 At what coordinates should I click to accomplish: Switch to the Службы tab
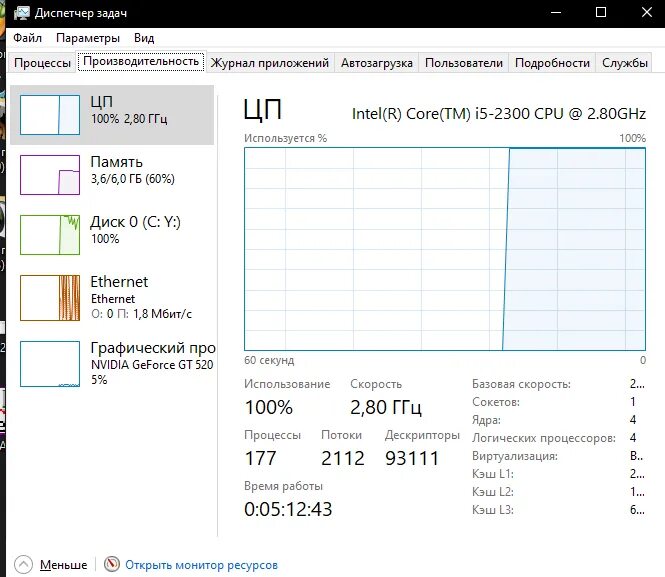624,63
